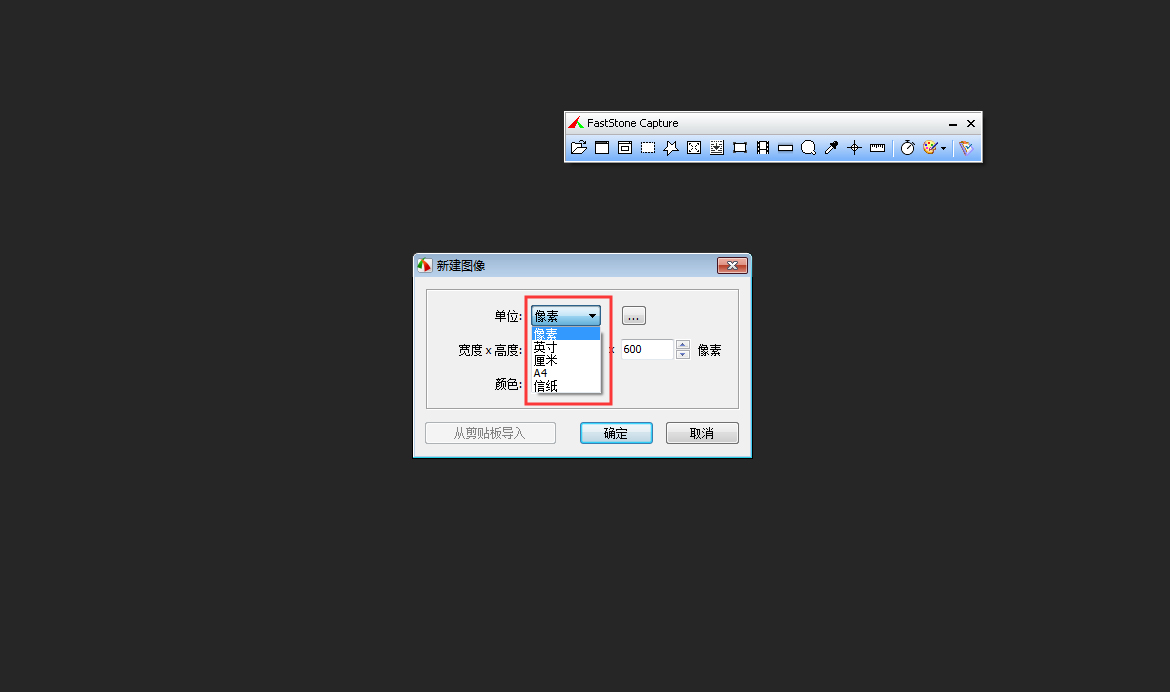The width and height of the screenshot is (1170, 692).
Task: Choose Capture Freehand Region star icon
Action: click(671, 148)
